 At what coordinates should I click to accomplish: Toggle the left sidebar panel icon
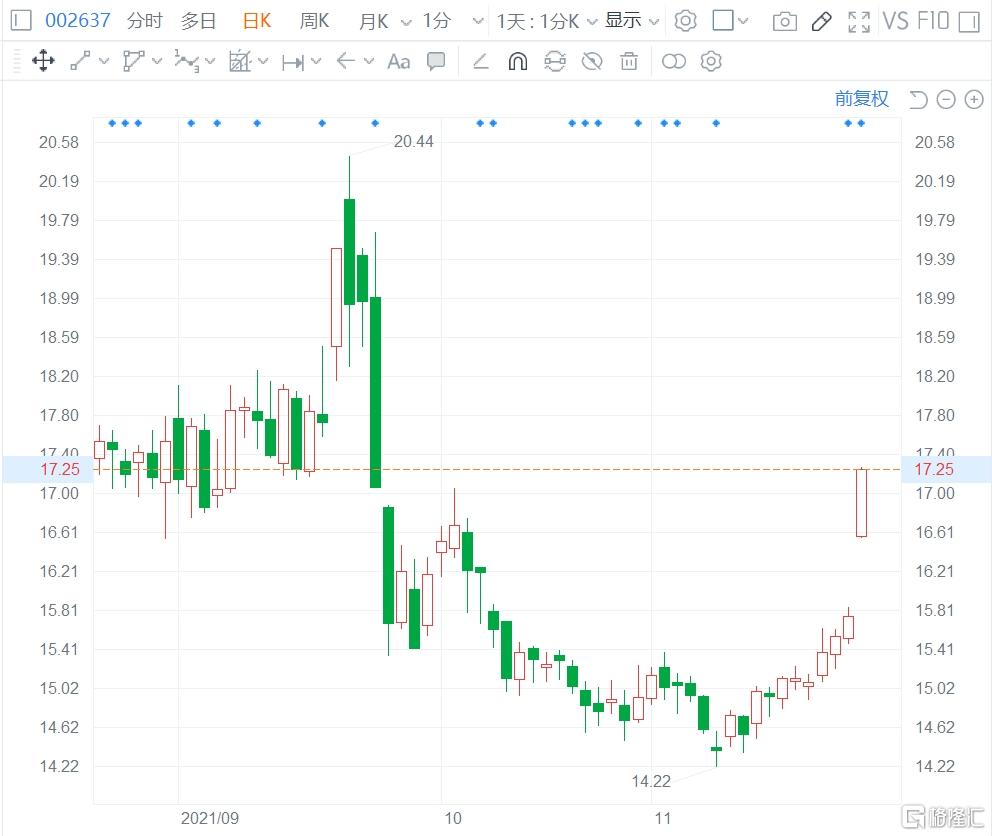[x=21, y=20]
